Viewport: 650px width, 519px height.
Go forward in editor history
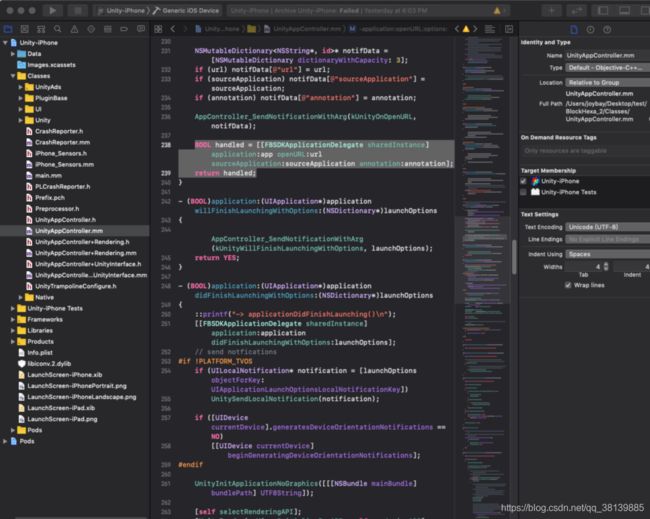(x=185, y=29)
